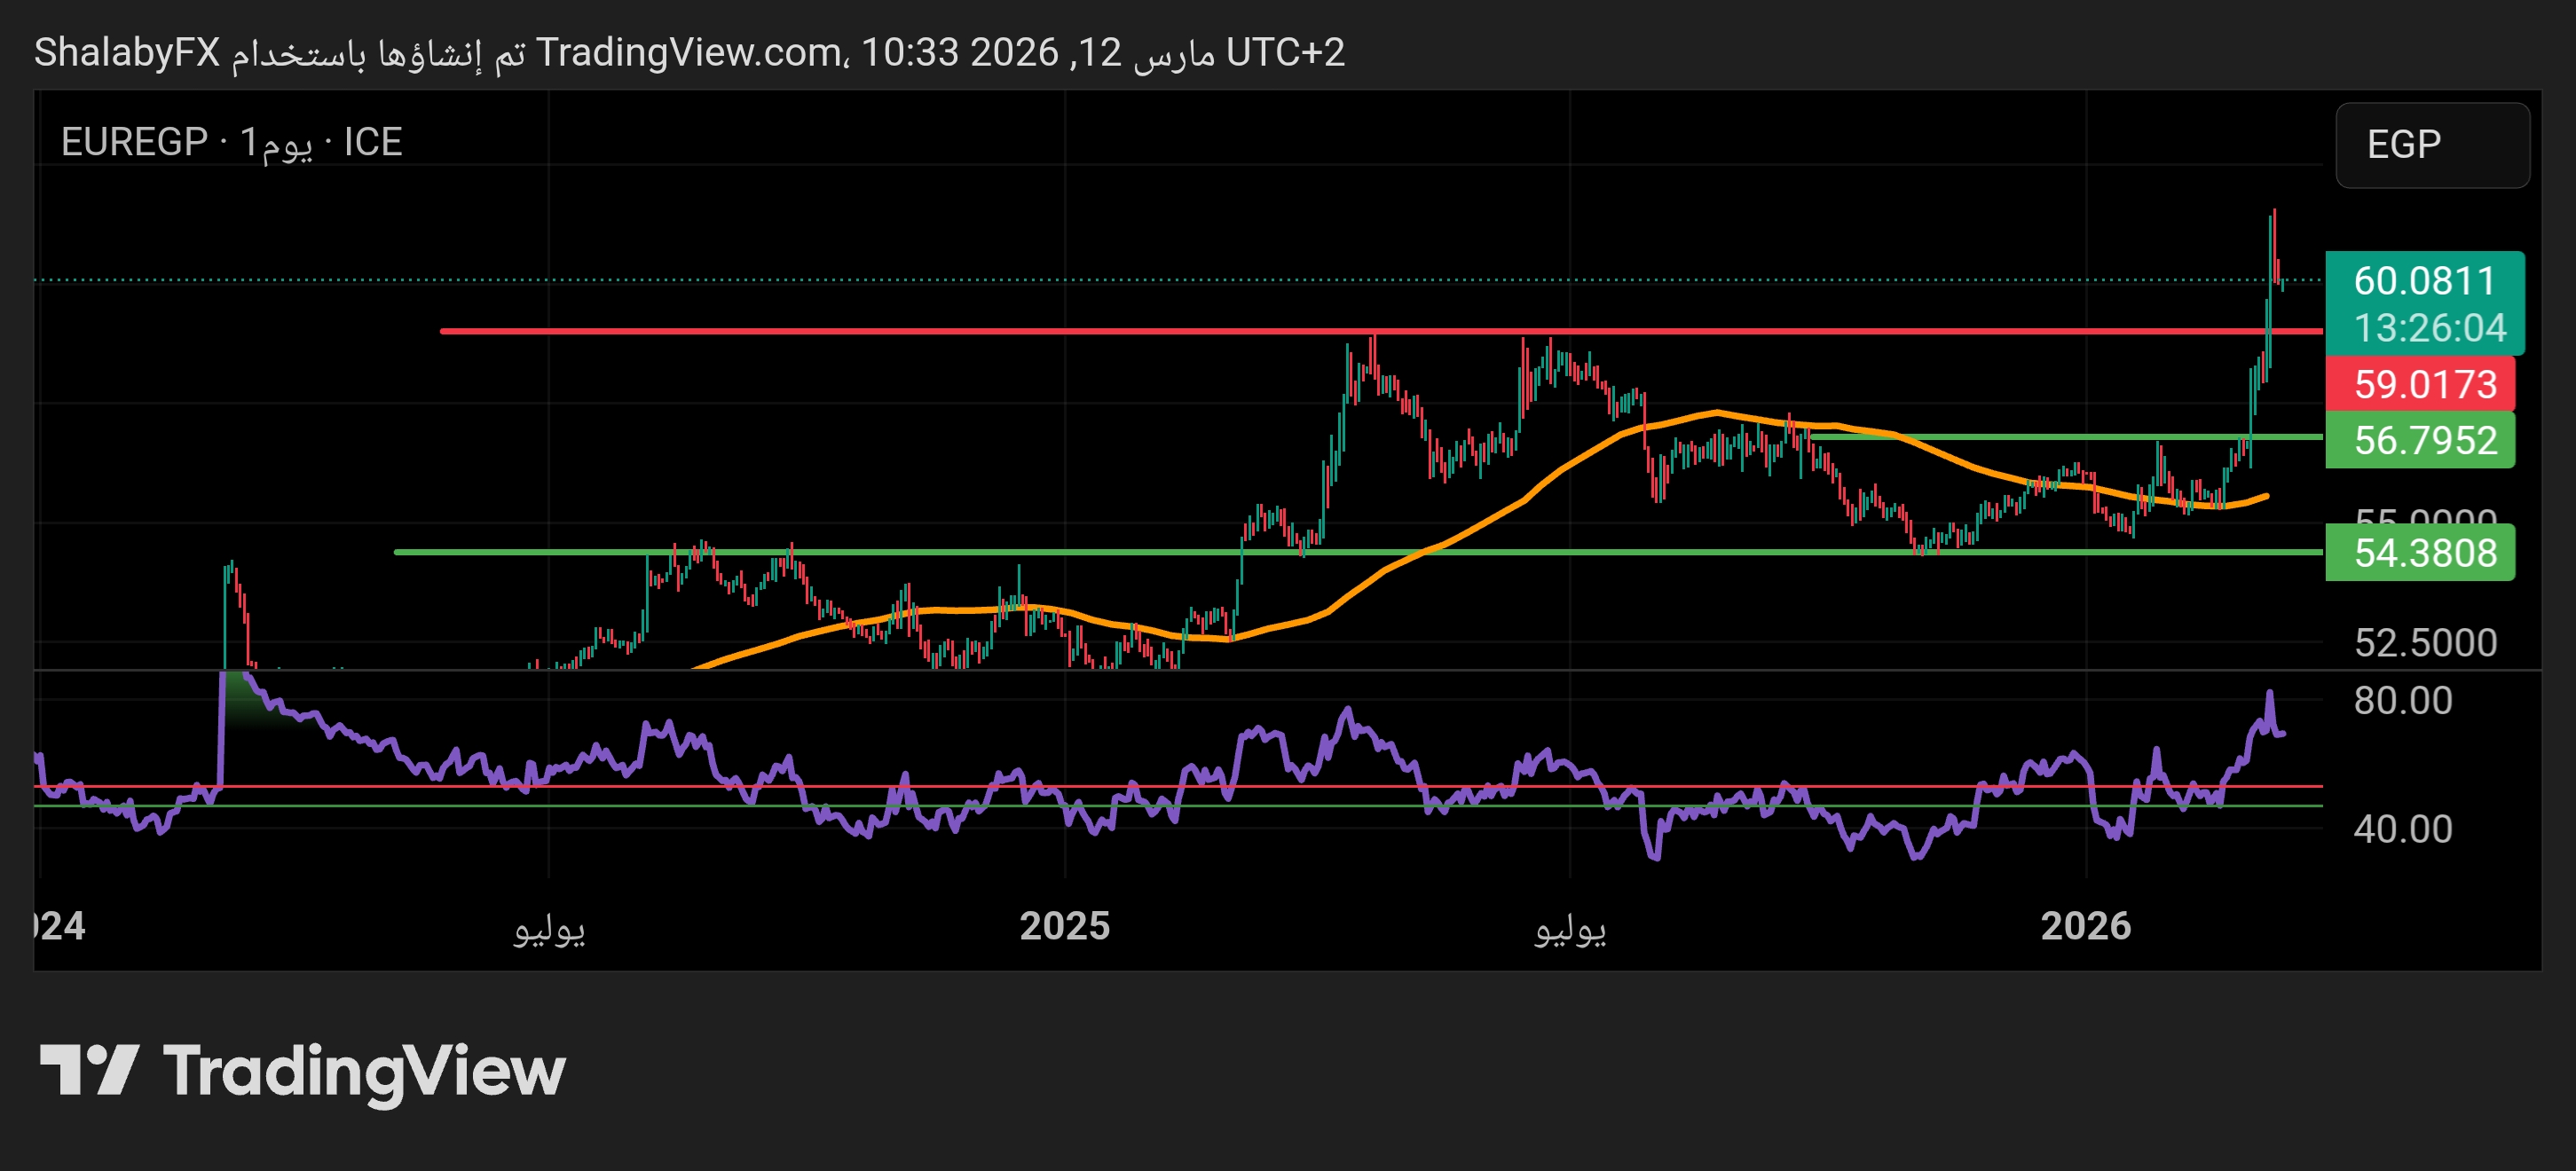
Task: Select the green 56.7952 price label
Action: 2424,440
